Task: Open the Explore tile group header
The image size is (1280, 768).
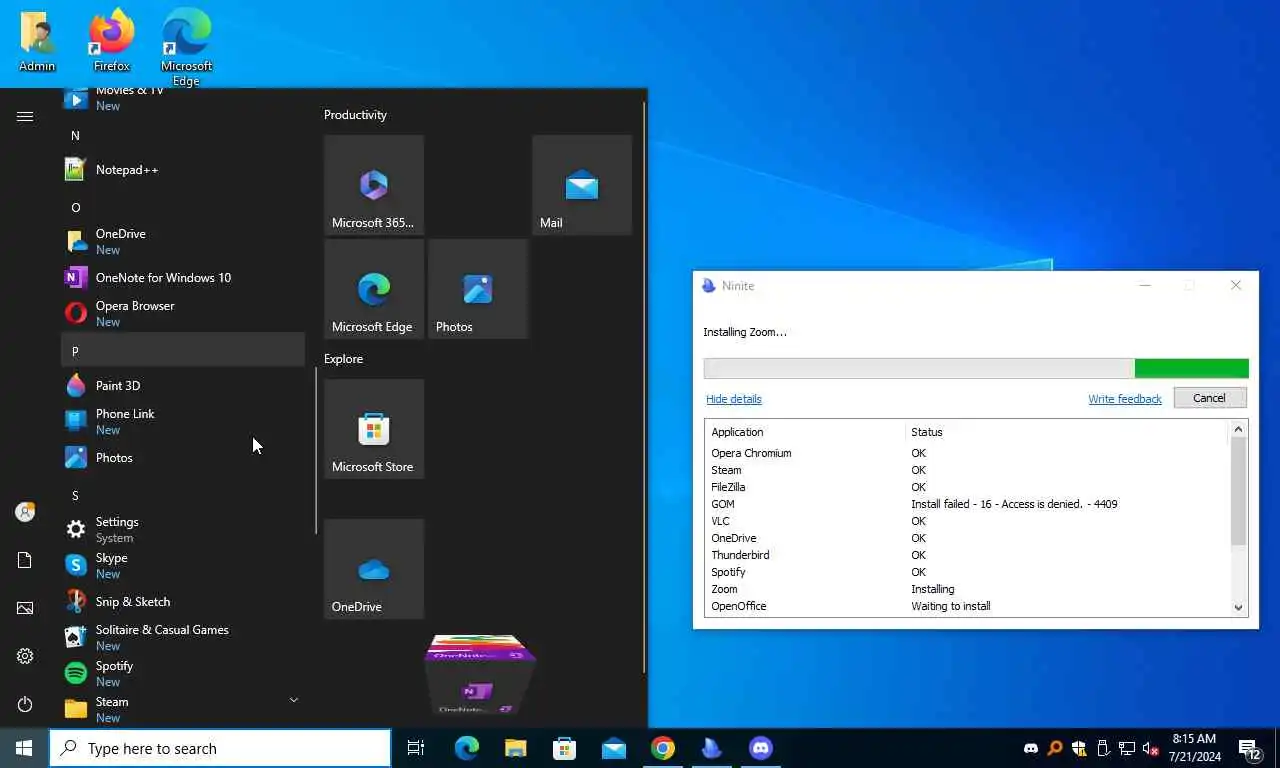Action: [343, 359]
